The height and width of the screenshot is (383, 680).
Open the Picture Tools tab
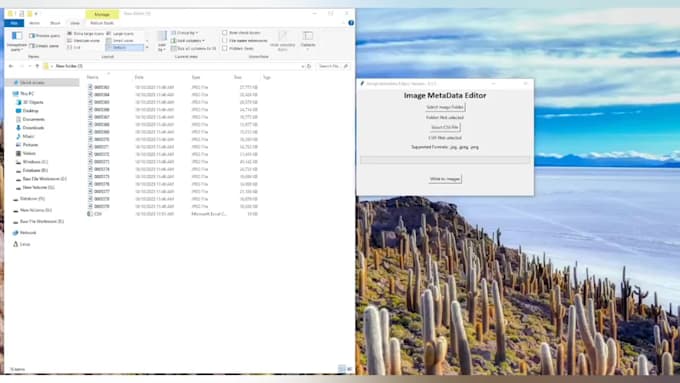pos(102,23)
